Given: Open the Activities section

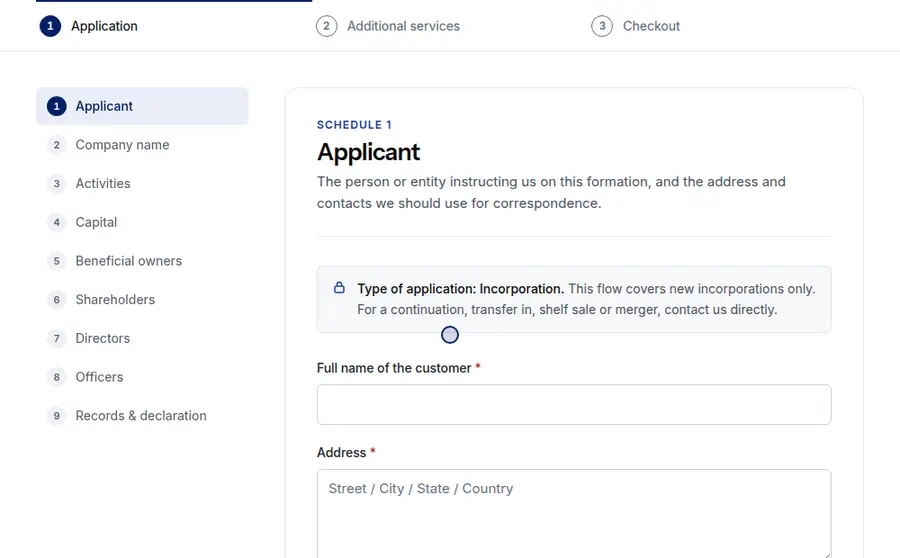Looking at the screenshot, I should pos(142,183).
